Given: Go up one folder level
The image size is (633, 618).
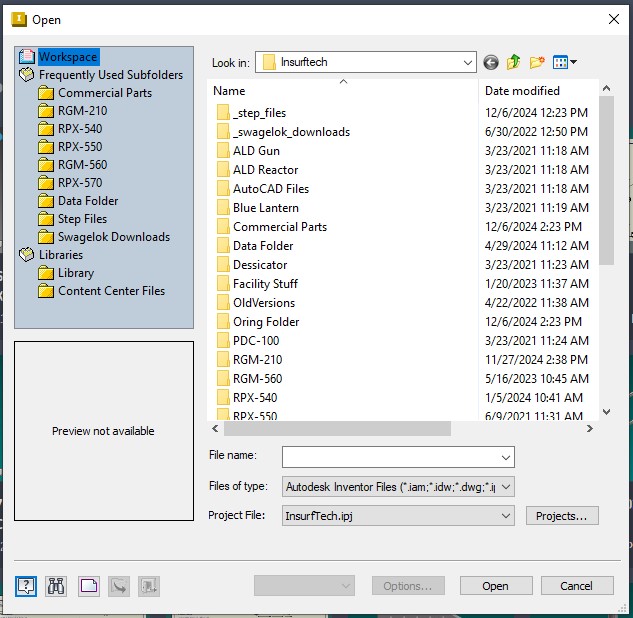Looking at the screenshot, I should click(514, 62).
